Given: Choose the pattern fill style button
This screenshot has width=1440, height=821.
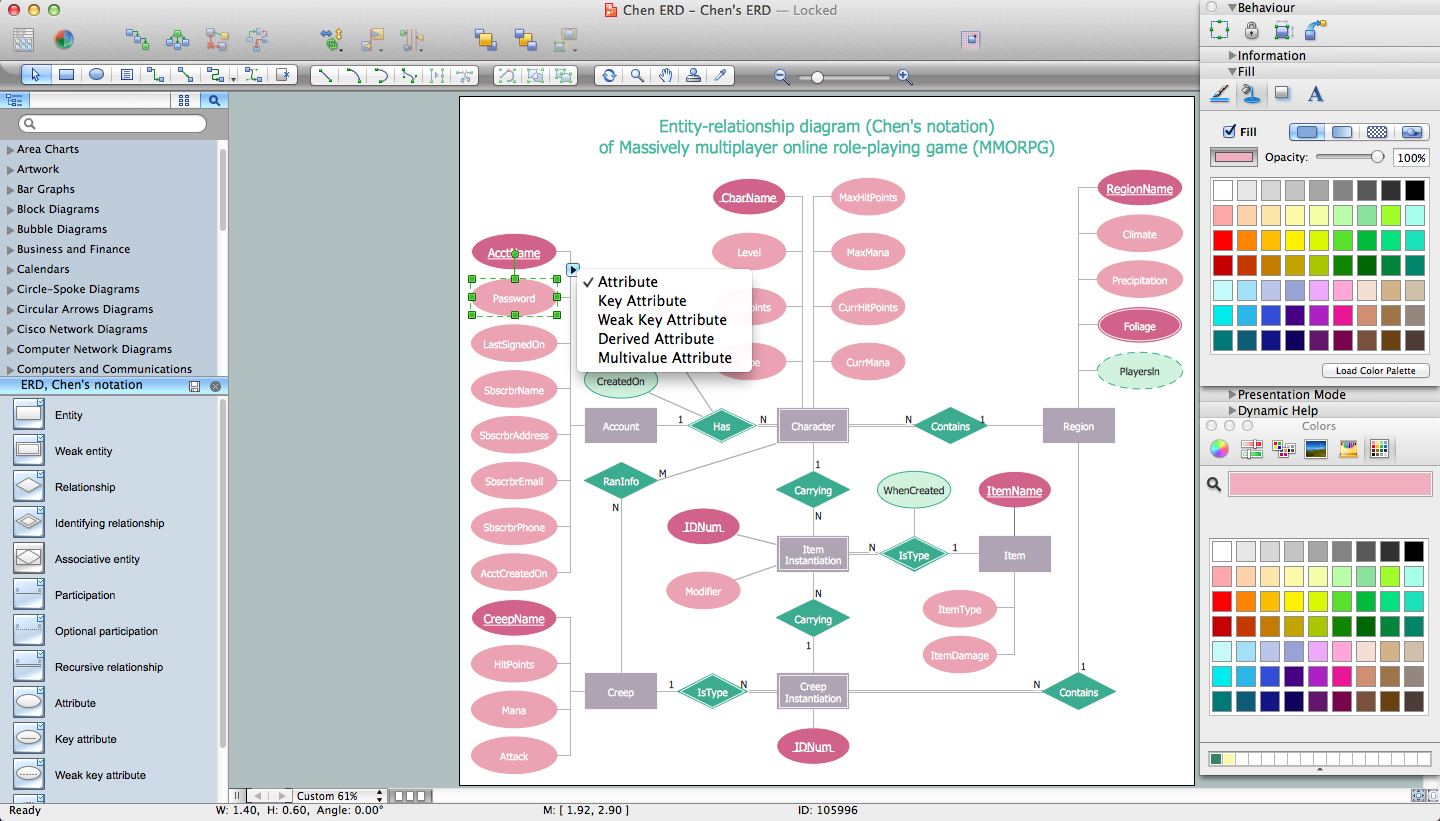Looking at the screenshot, I should coord(1377,132).
